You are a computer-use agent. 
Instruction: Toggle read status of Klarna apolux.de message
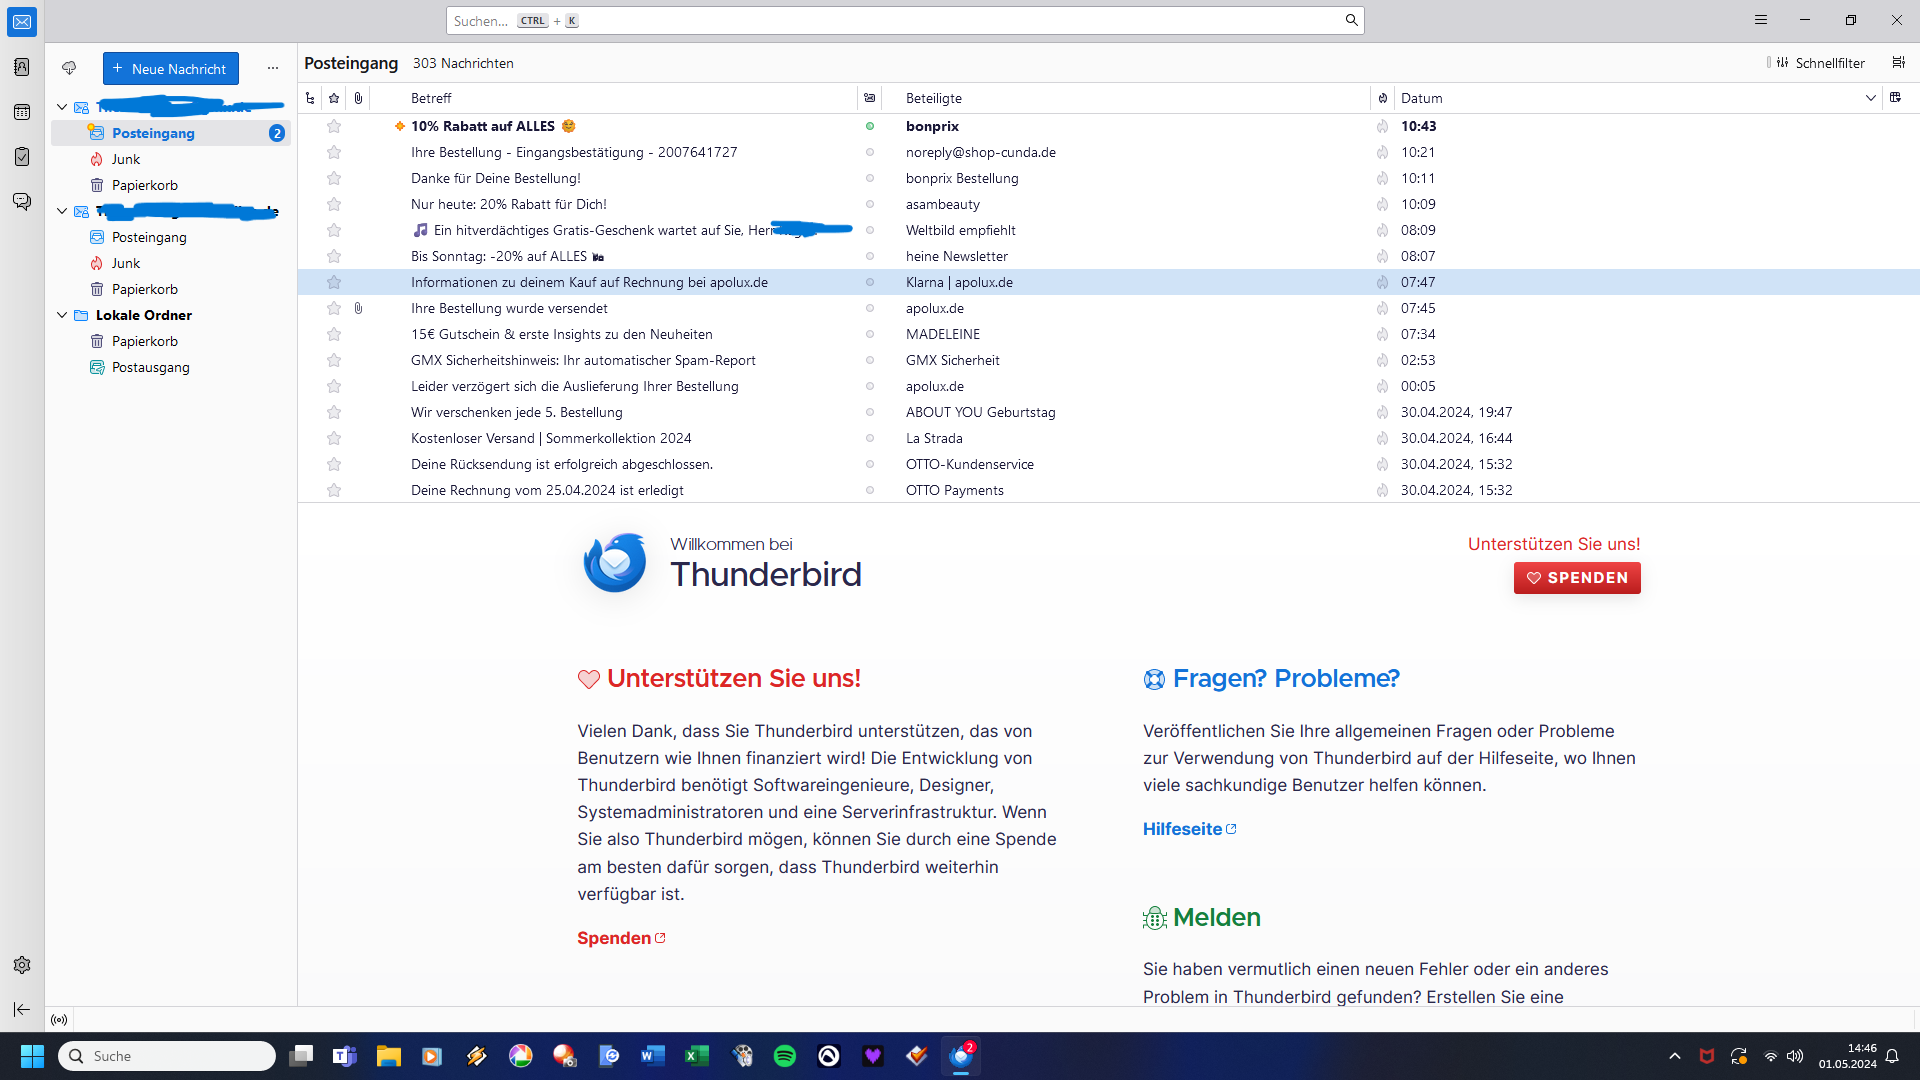tap(869, 282)
